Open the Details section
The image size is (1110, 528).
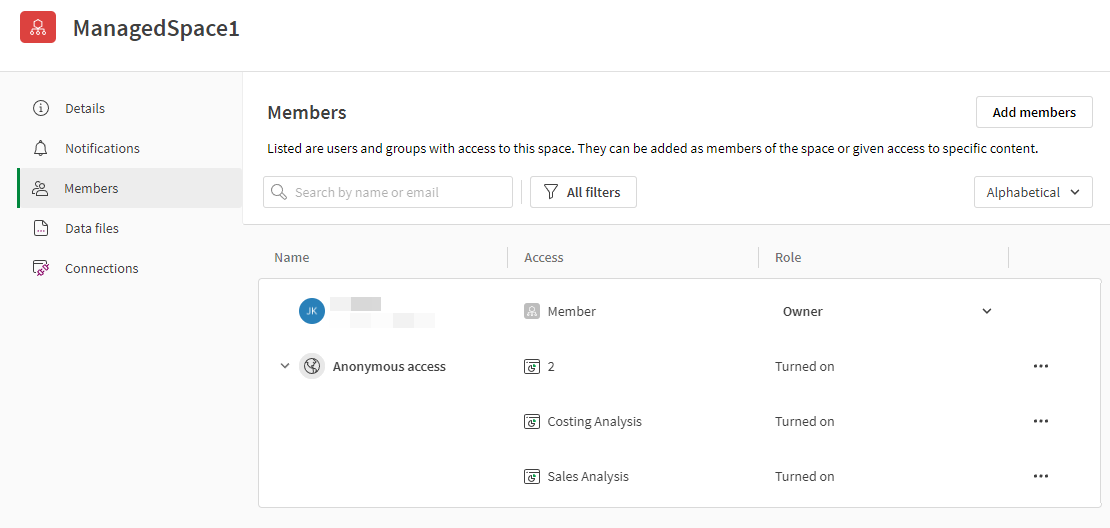[130, 108]
